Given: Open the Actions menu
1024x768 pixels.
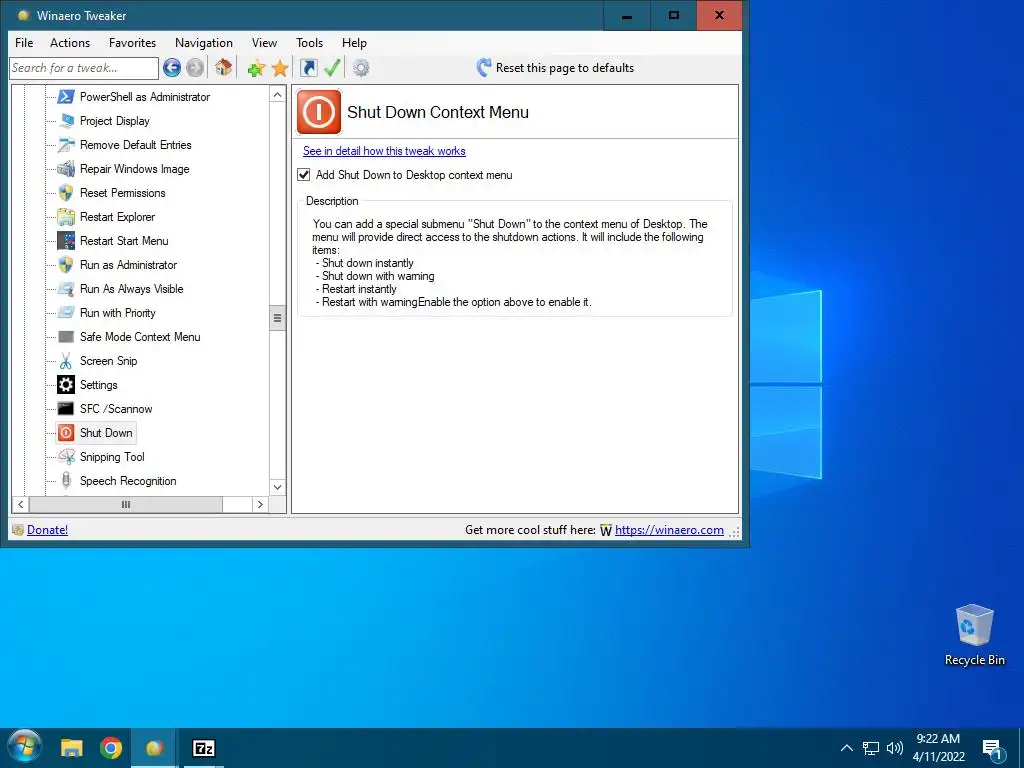Looking at the screenshot, I should [70, 42].
